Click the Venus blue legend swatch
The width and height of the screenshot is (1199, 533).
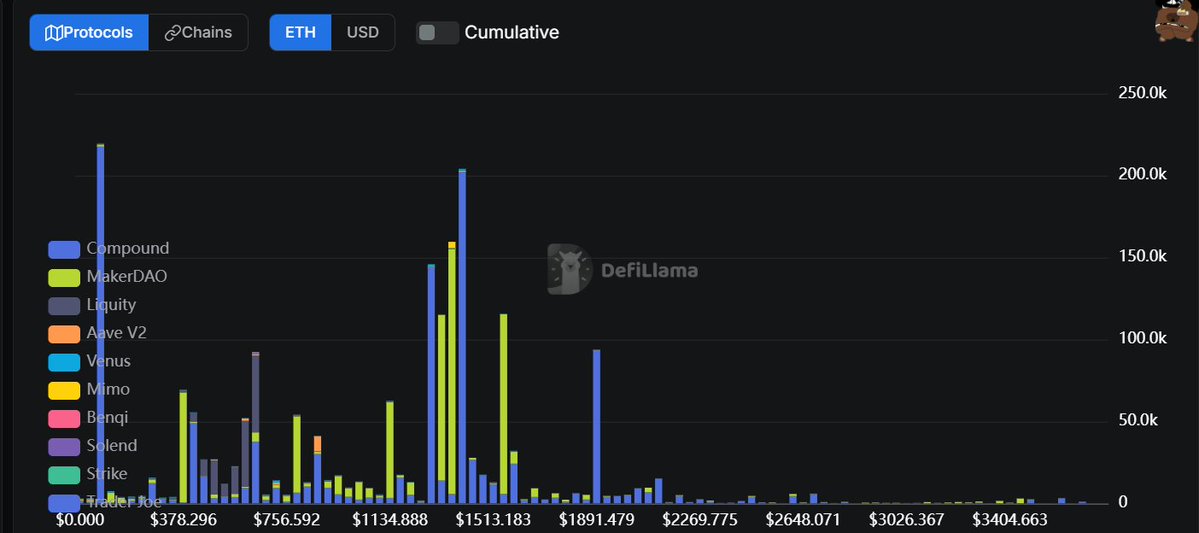(x=64, y=362)
